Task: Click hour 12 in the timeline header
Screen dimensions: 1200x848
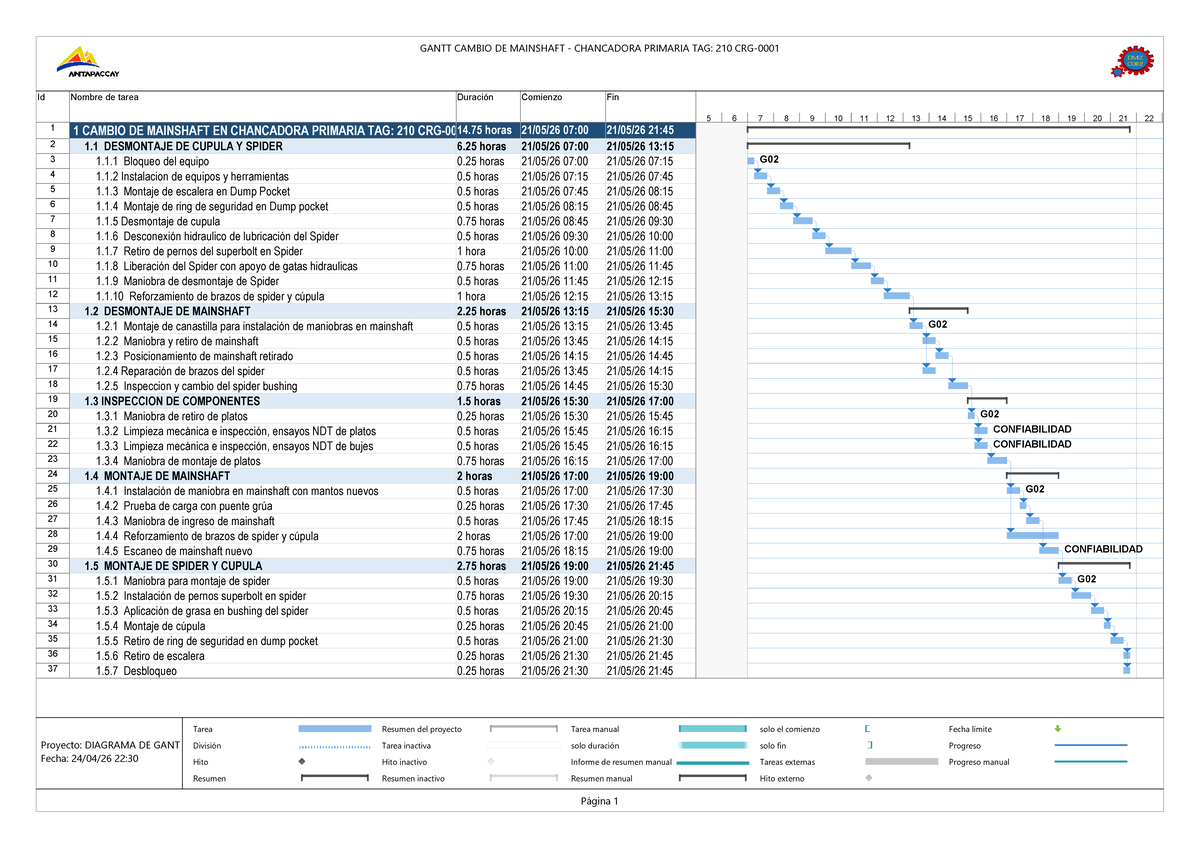Action: pos(889,117)
